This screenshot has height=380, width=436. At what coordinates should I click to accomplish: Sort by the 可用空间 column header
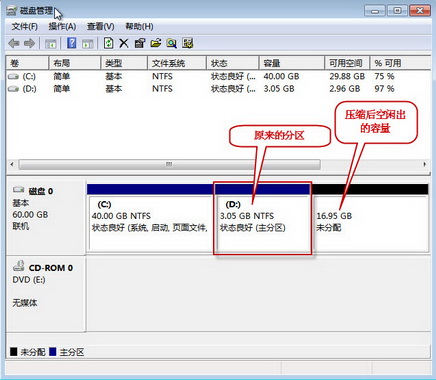(x=347, y=63)
